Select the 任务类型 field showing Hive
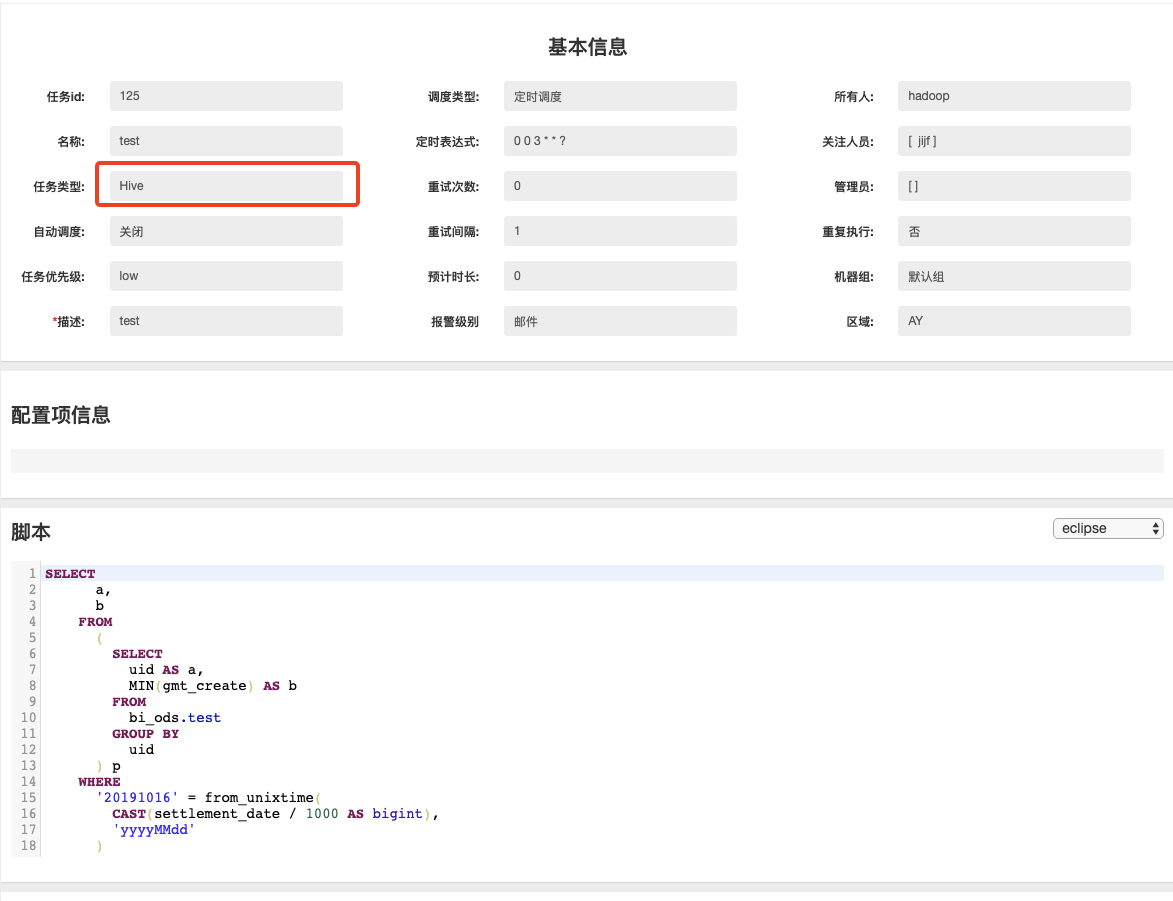This screenshot has height=901, width=1173. coord(226,186)
